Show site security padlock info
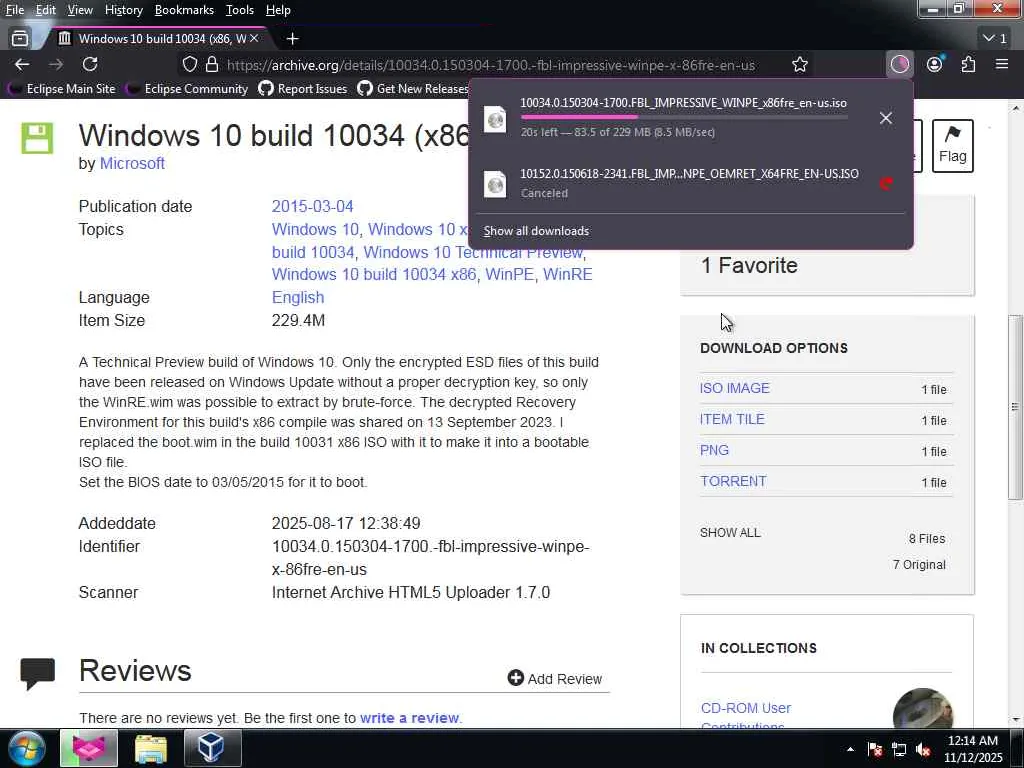 (212, 65)
